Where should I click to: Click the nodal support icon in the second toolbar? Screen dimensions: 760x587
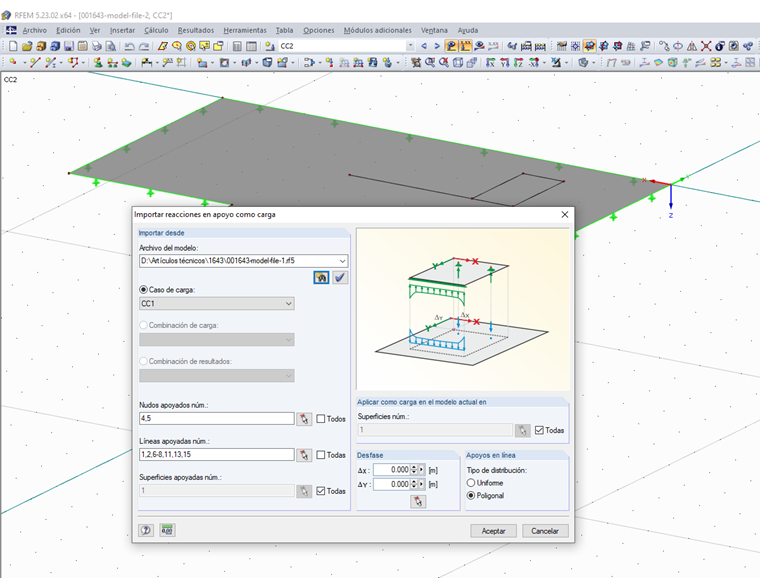pos(98,62)
